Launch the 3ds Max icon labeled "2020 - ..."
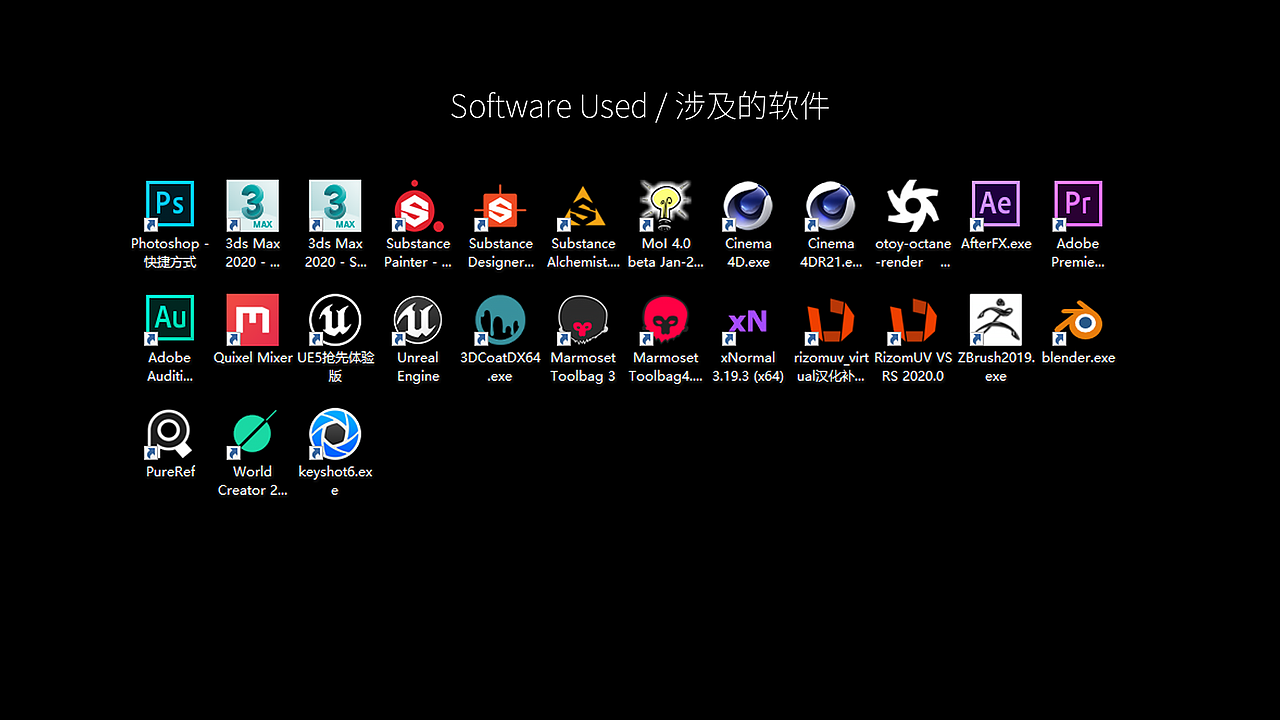This screenshot has height=720, width=1280. point(253,205)
